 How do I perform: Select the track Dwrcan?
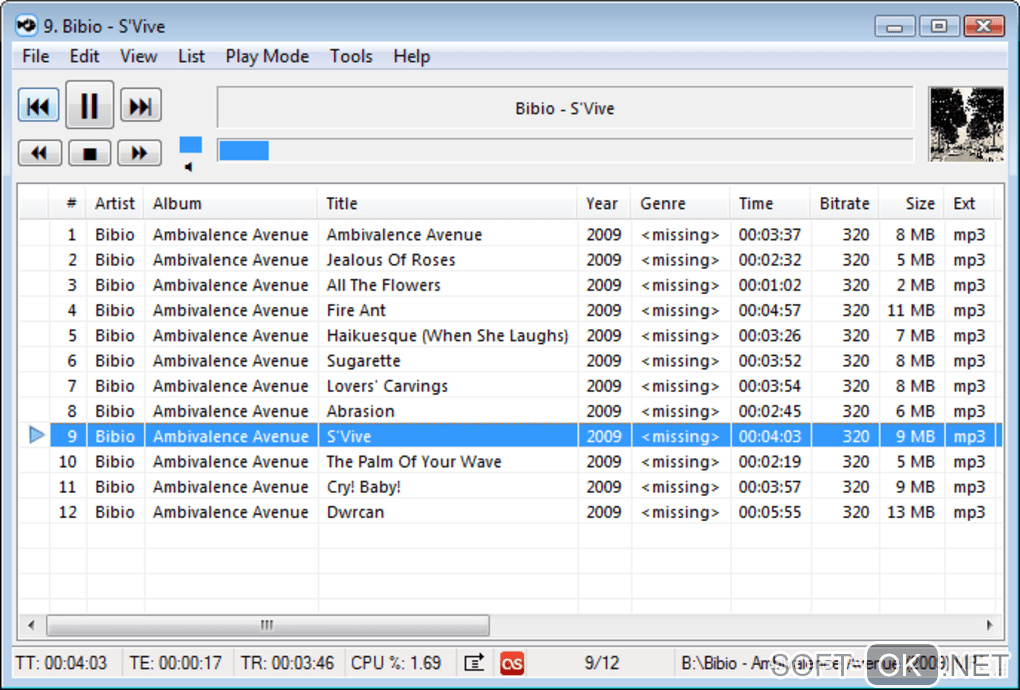[355, 512]
